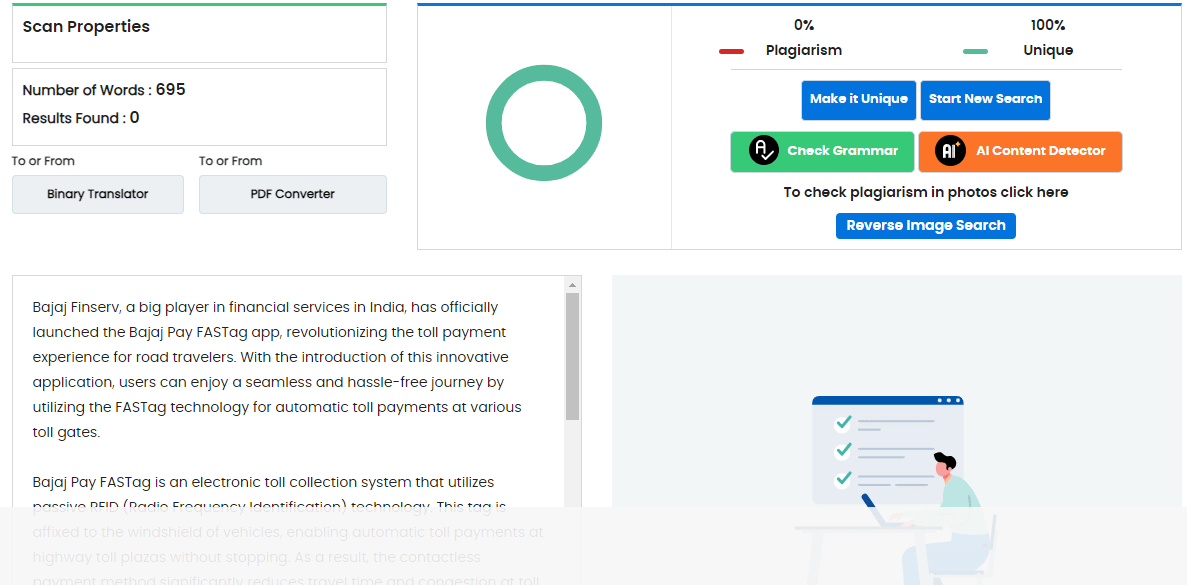Launch Reverse Image Search
1187x585 pixels.
click(x=925, y=226)
